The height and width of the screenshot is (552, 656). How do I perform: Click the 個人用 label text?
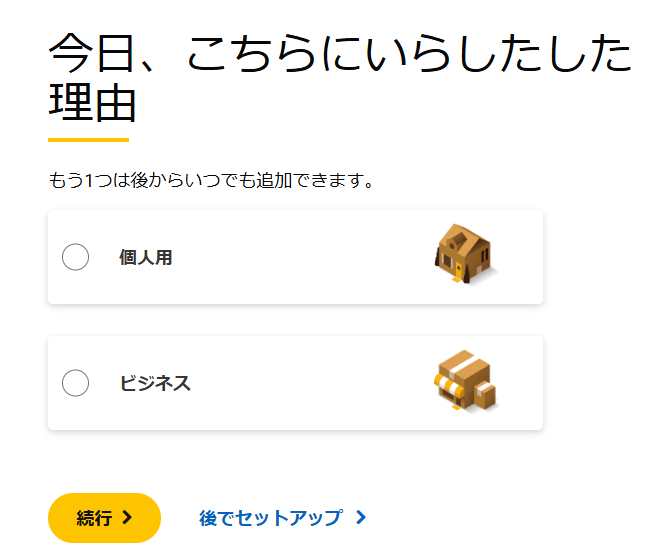[146, 257]
